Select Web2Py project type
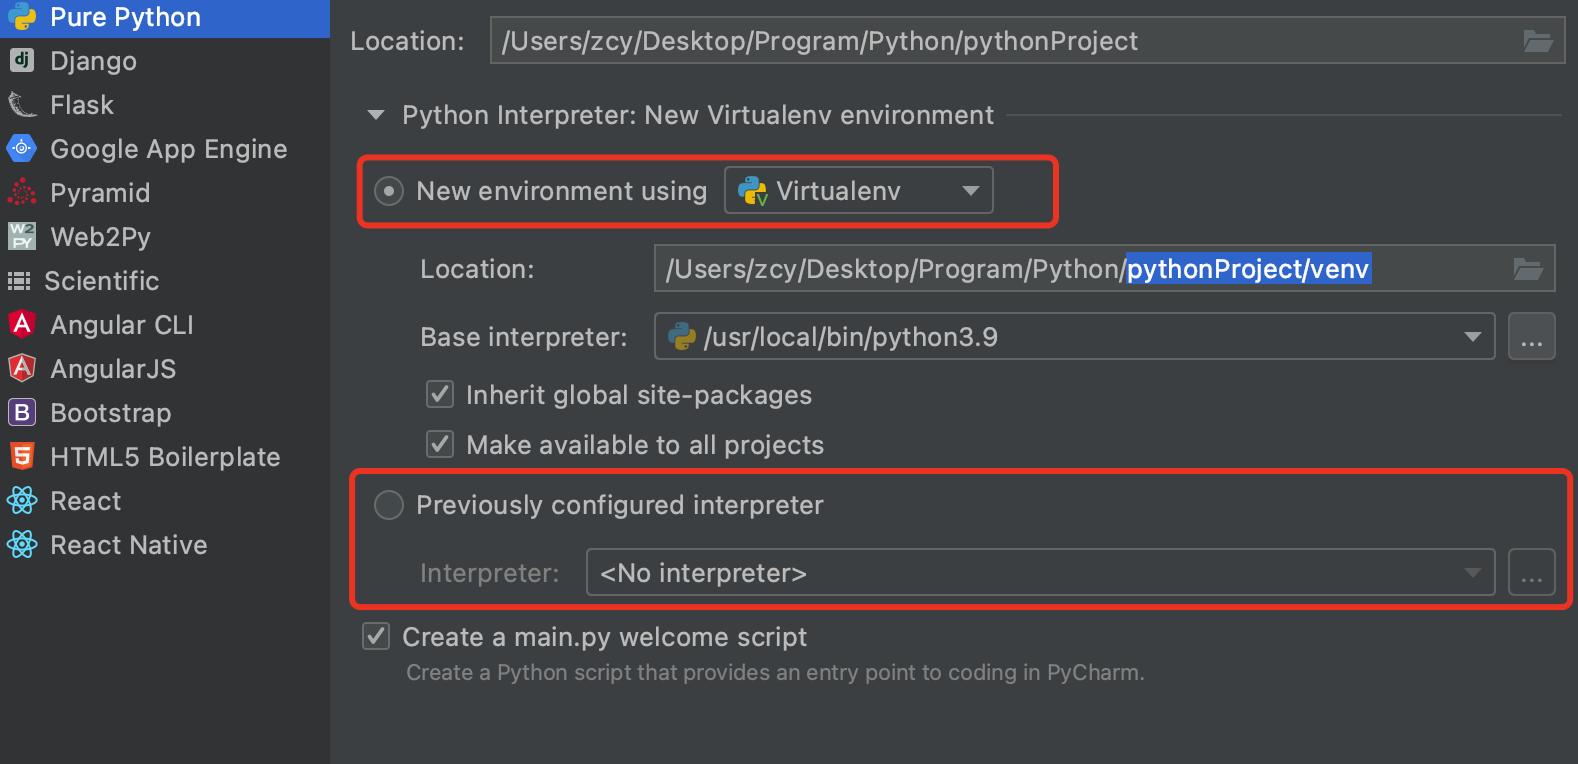Viewport: 1578px width, 764px height. (165, 236)
